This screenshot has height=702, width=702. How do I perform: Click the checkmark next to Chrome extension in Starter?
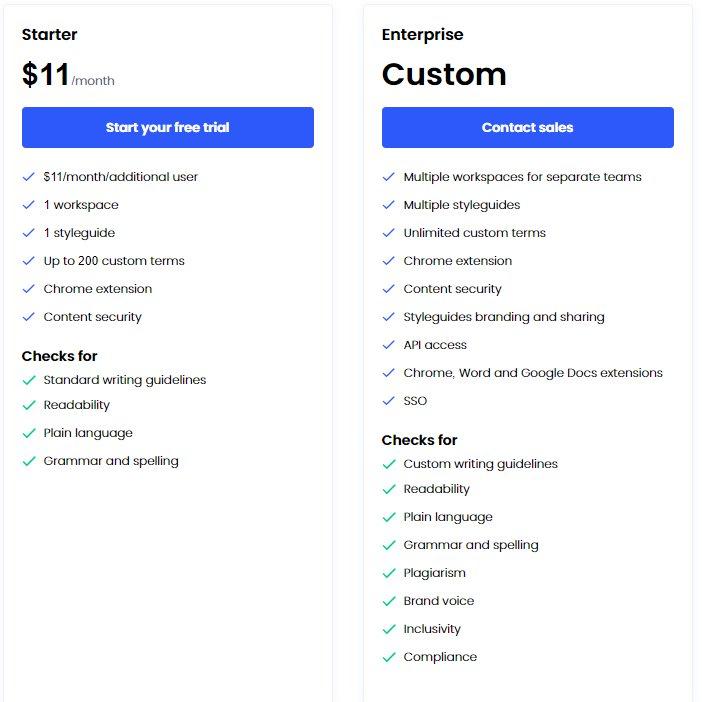29,289
